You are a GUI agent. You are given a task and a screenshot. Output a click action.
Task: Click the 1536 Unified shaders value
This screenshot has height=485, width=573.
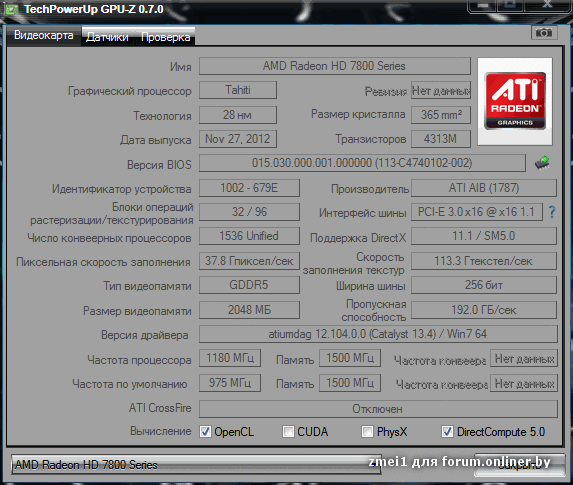coord(249,236)
